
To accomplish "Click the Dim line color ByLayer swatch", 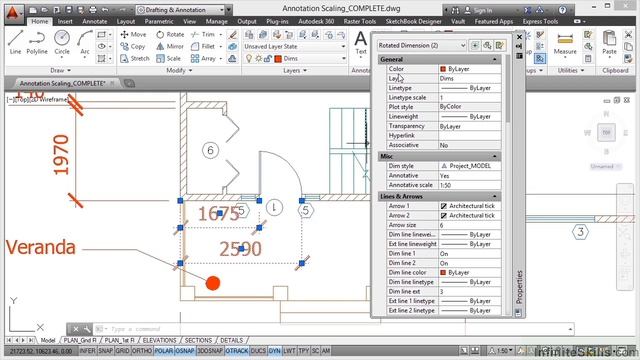I will pyautogui.click(x=443, y=273).
